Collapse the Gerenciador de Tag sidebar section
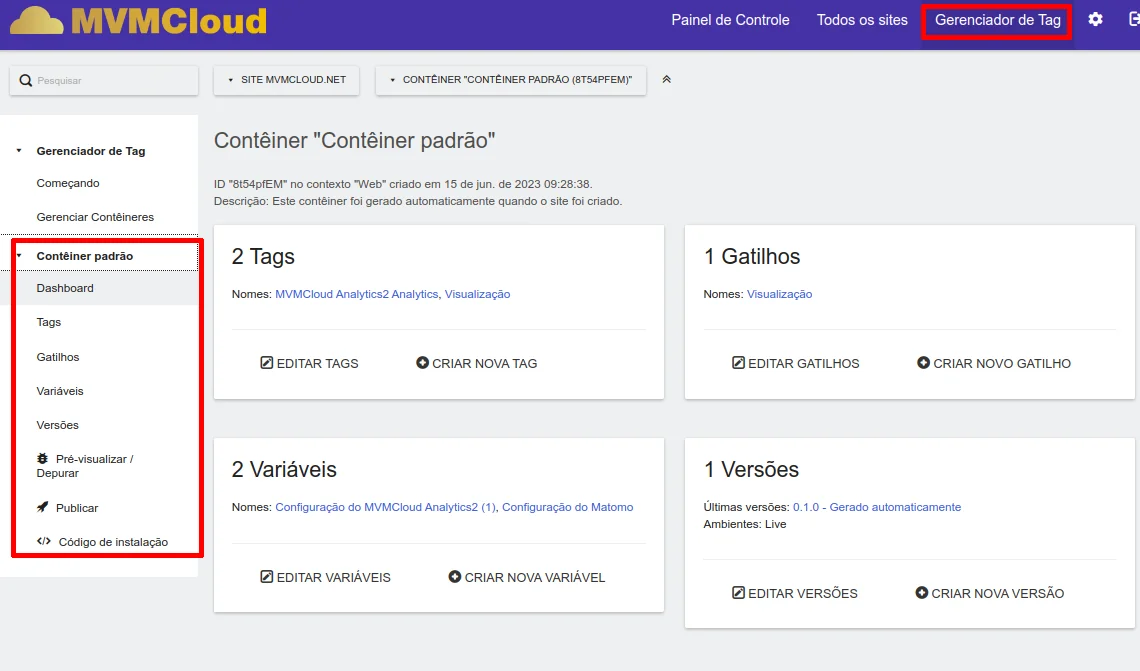 click(19, 151)
